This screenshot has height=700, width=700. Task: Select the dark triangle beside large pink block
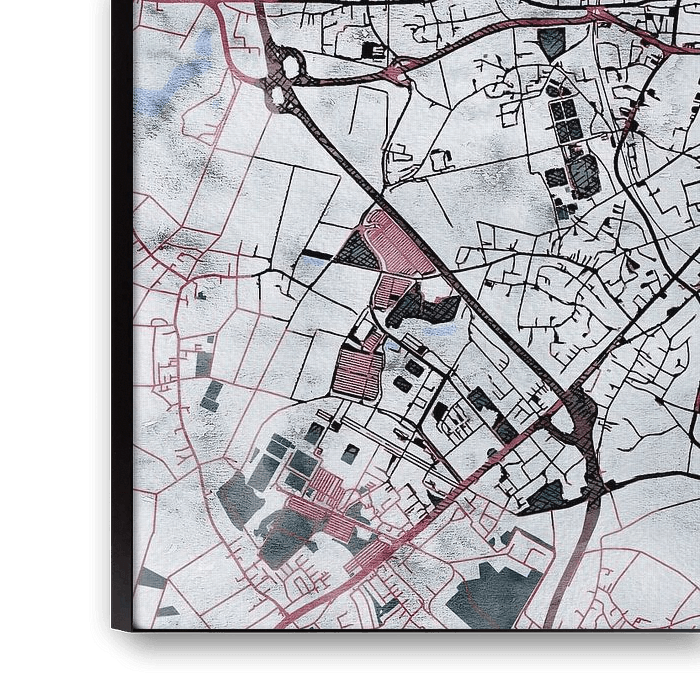pyautogui.click(x=356, y=251)
